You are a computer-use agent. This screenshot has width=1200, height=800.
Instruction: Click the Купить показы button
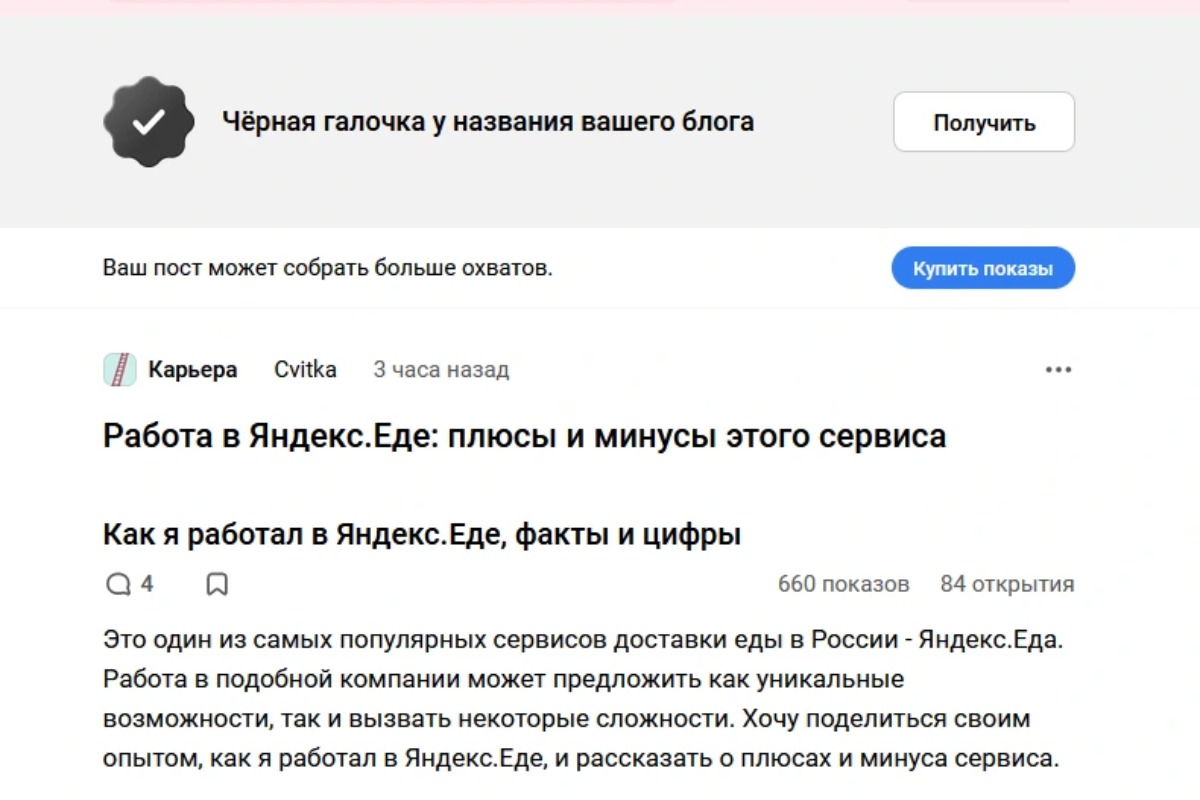[983, 268]
